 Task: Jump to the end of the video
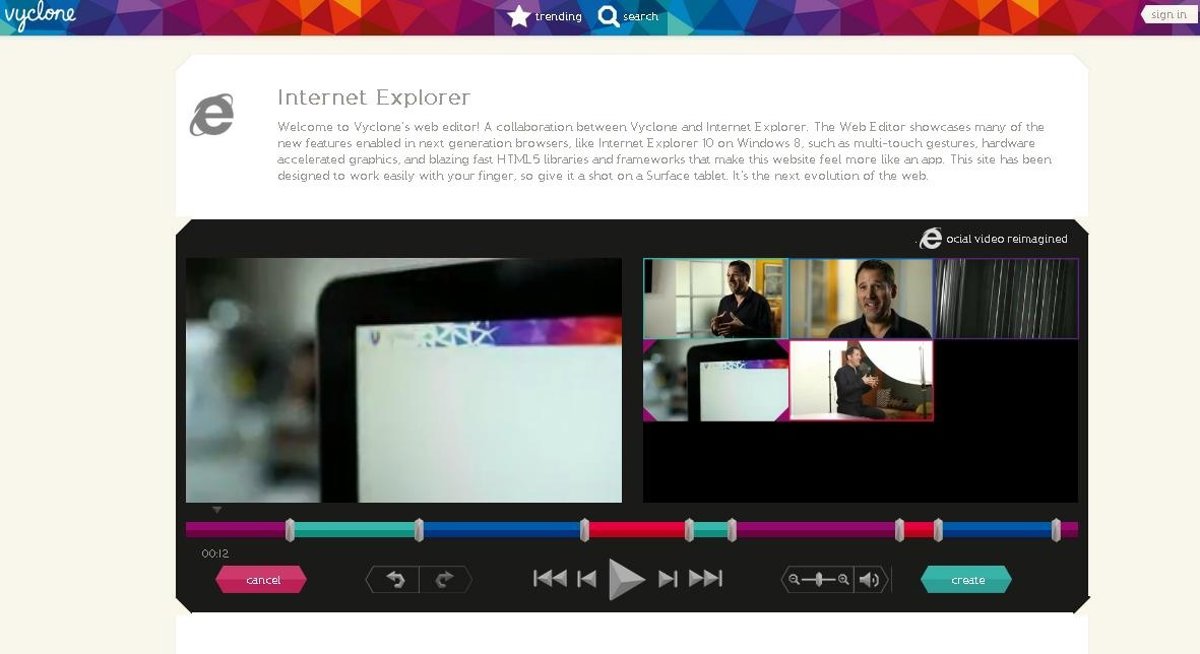(x=705, y=579)
